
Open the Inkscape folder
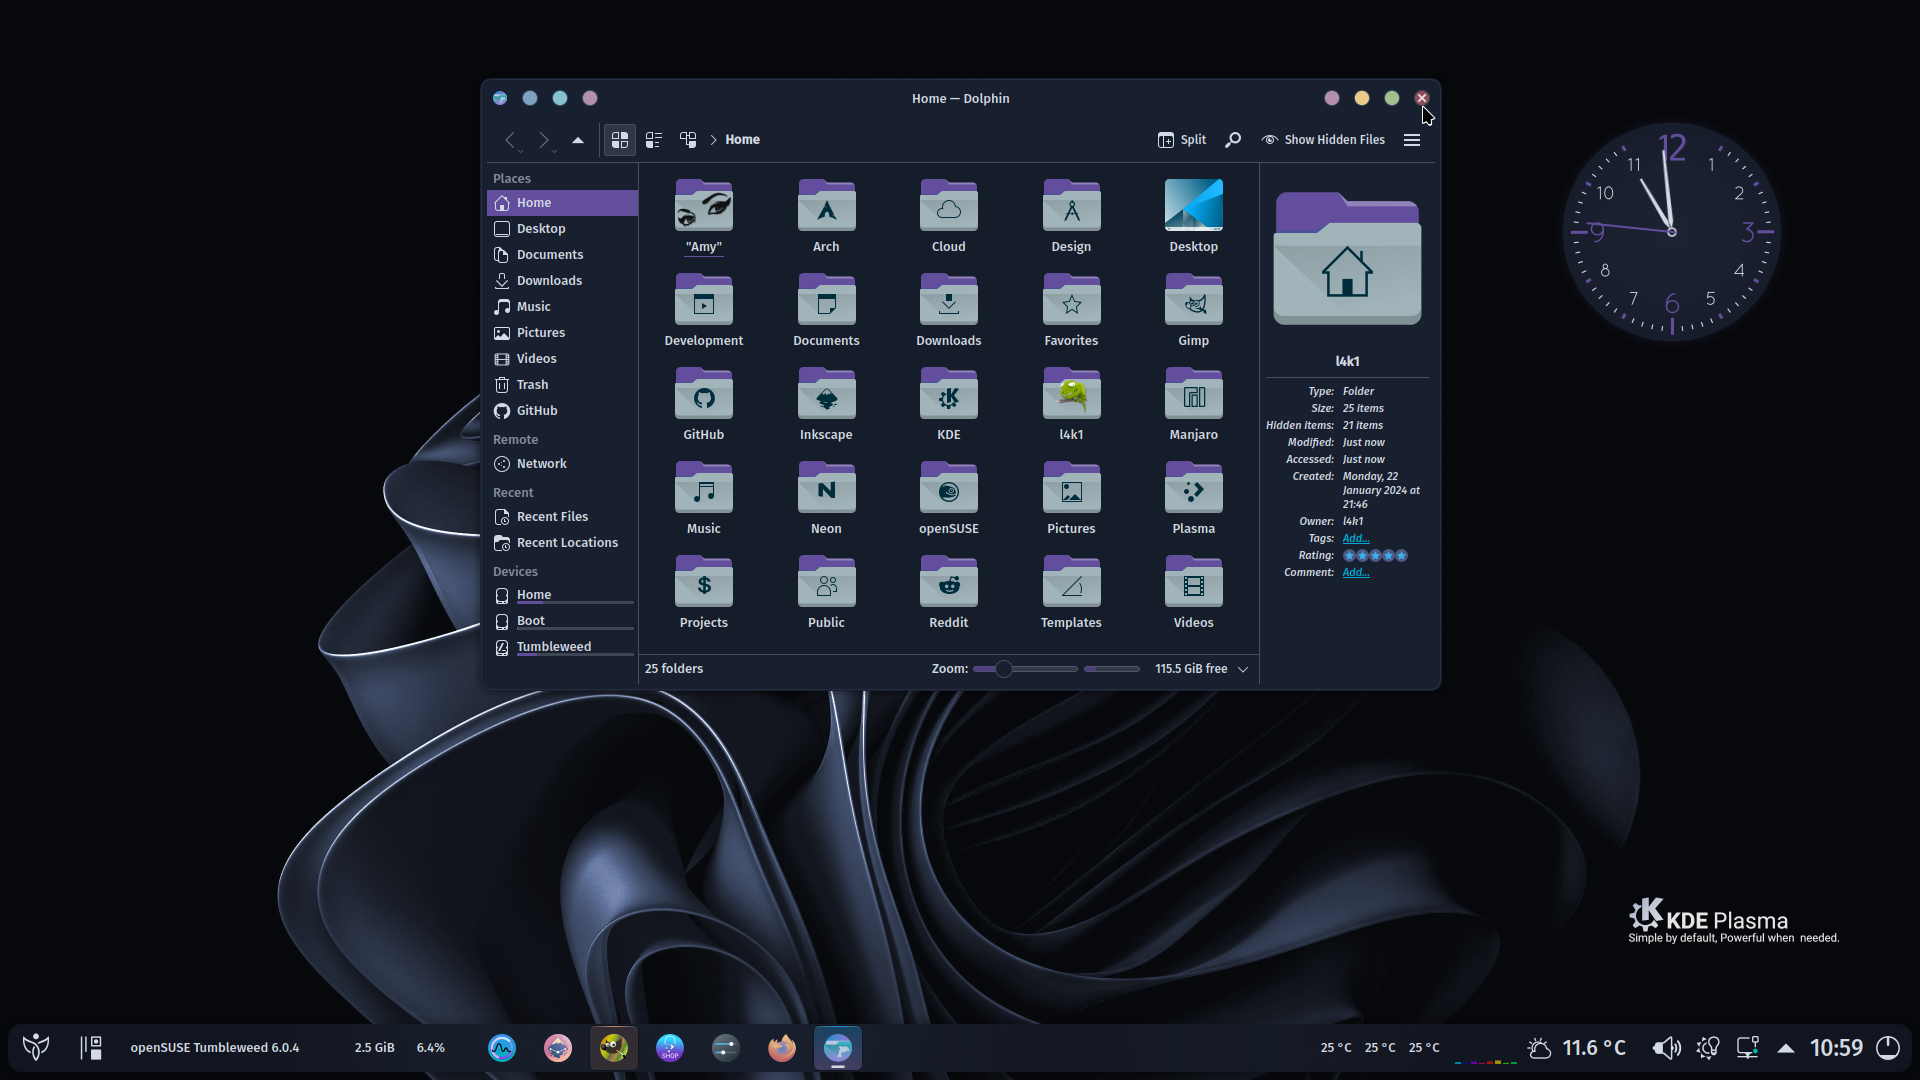tap(826, 404)
